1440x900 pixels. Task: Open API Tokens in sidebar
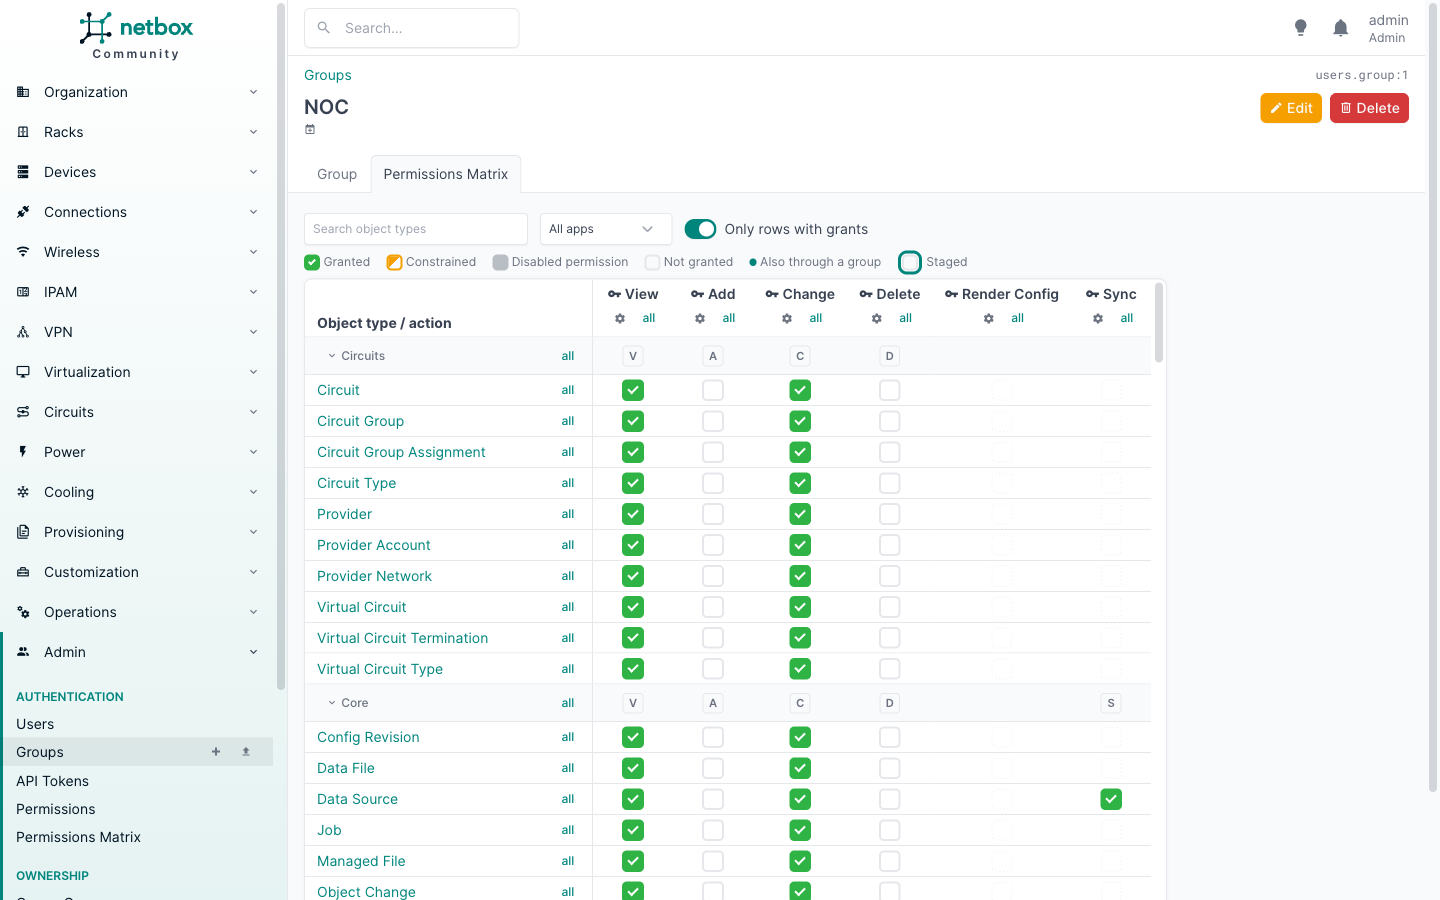pyautogui.click(x=52, y=781)
